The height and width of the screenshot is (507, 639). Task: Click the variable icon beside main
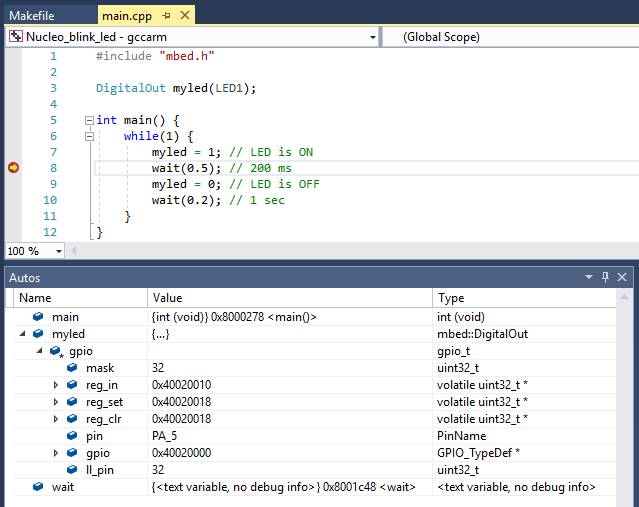[38, 316]
